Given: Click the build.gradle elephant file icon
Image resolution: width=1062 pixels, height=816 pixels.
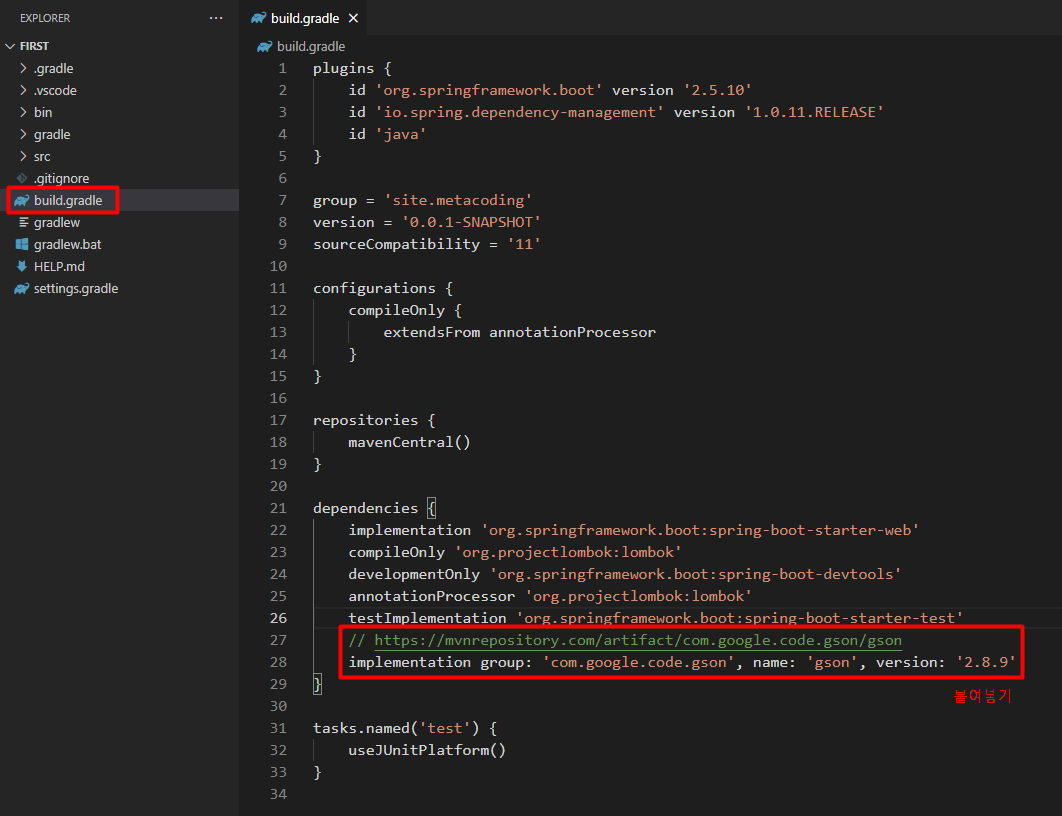Looking at the screenshot, I should coord(22,200).
